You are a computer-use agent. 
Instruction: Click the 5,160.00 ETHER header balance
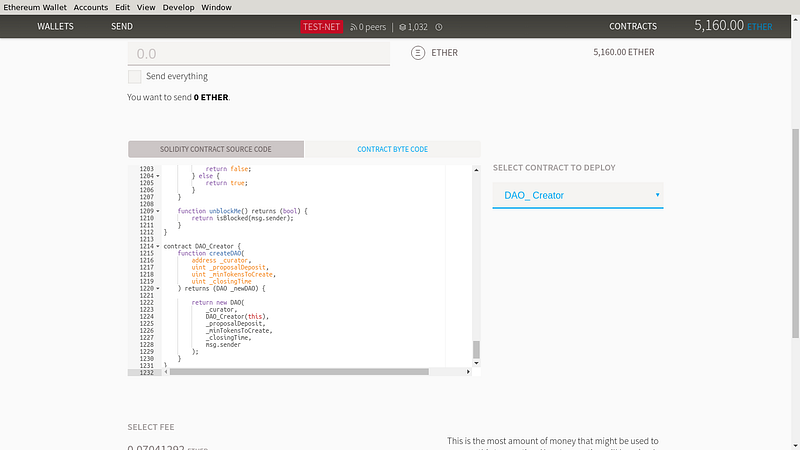733,26
